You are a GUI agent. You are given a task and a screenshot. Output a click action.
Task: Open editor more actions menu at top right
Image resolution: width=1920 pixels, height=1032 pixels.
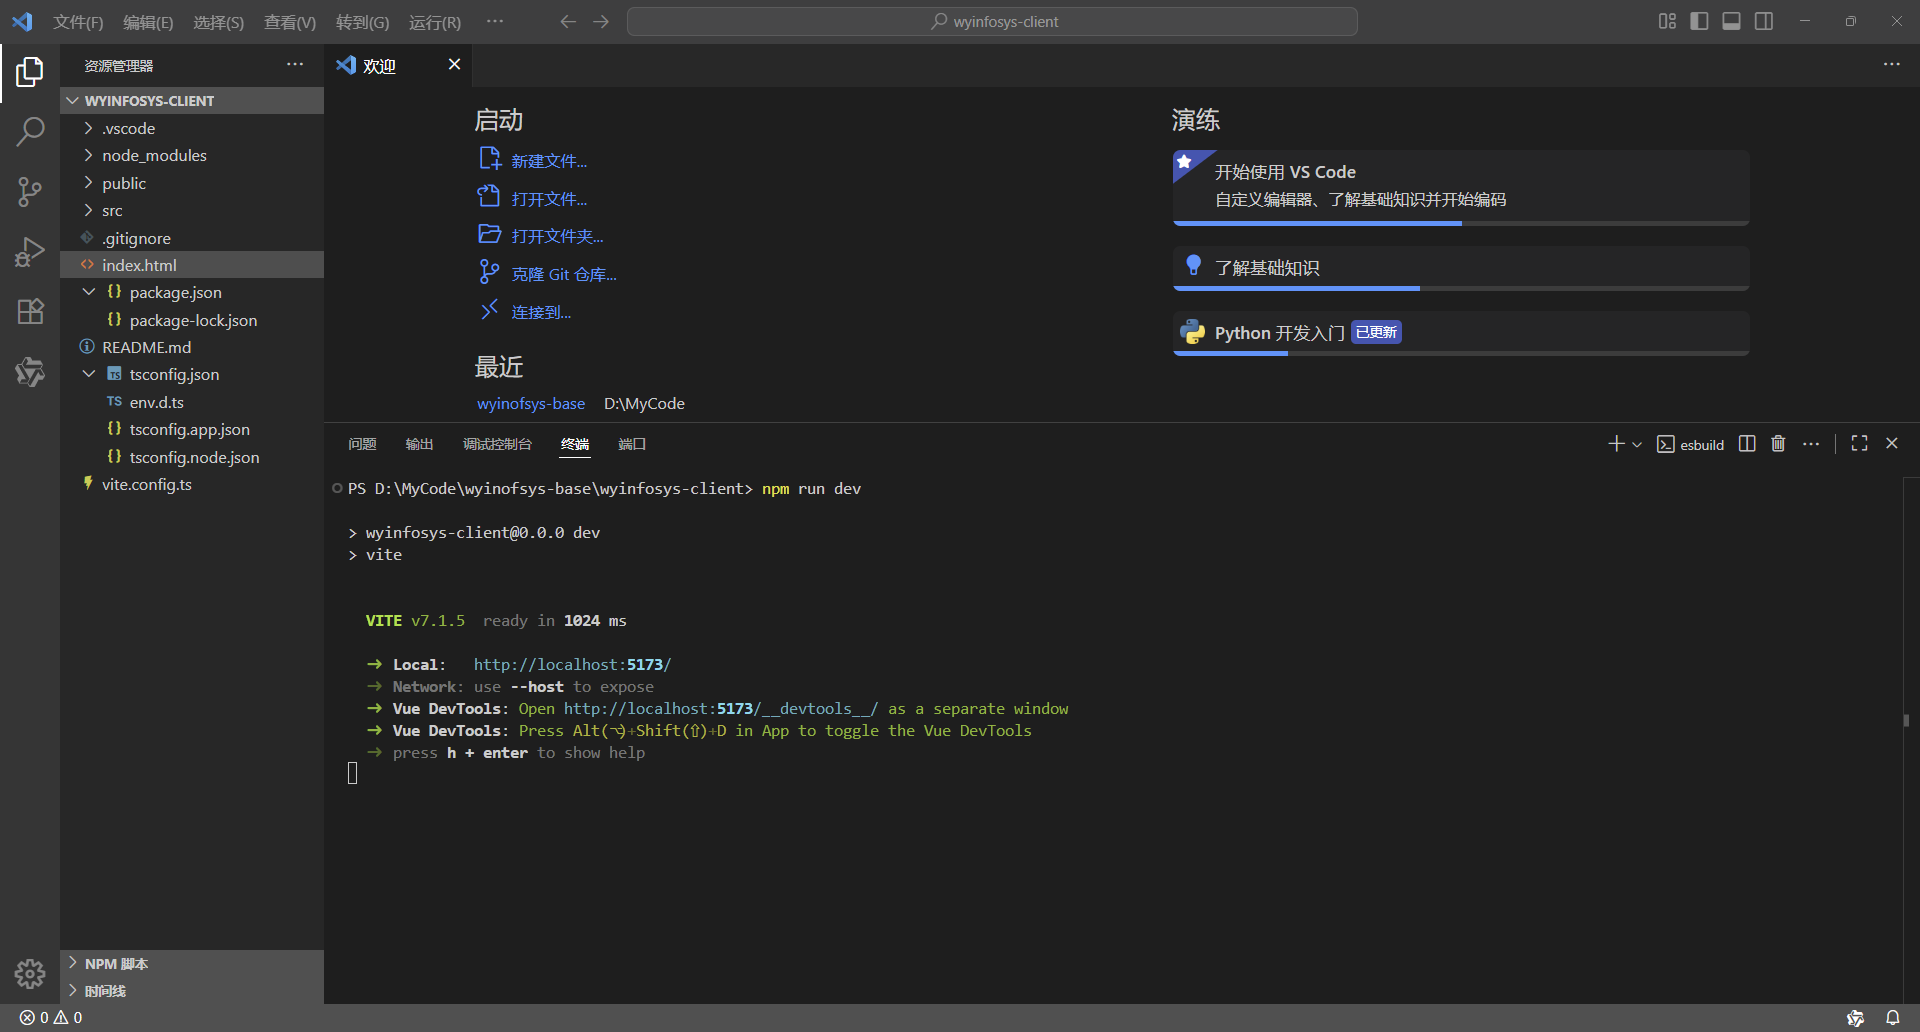1891,64
